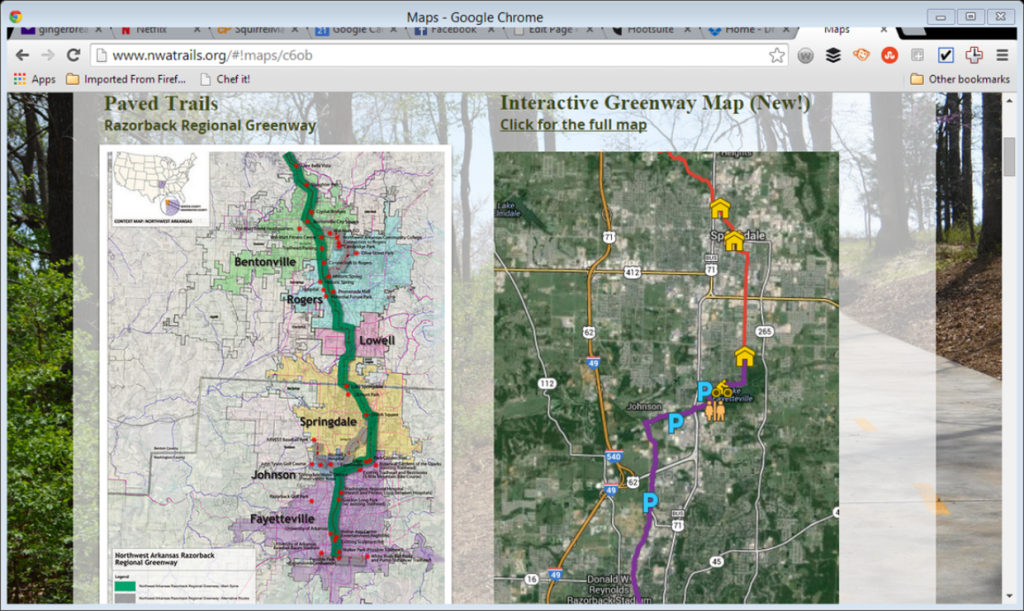This screenshot has width=1024, height=611.
Task: Click the address bar URL field
Action: [439, 55]
